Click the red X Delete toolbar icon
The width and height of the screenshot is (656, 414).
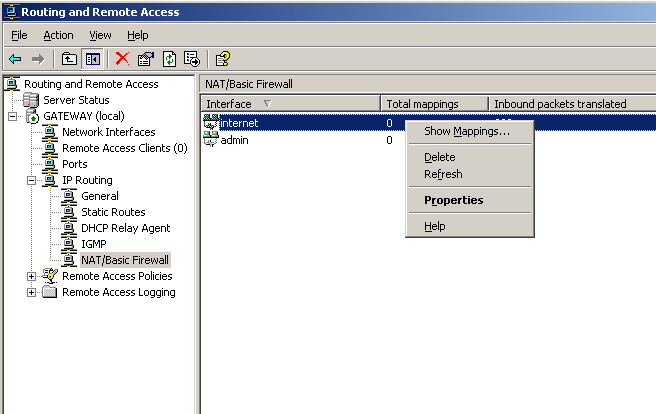click(122, 59)
